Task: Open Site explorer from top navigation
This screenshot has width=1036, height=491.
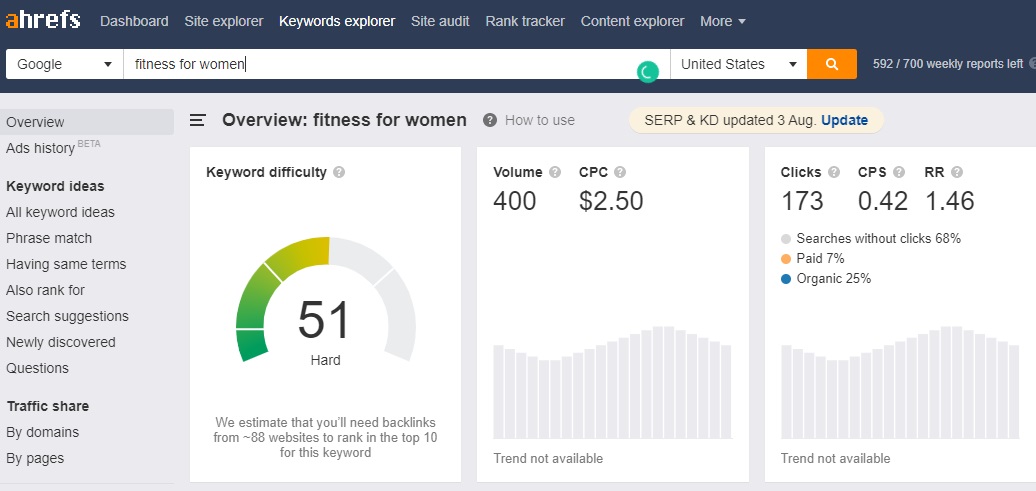Action: click(x=224, y=21)
